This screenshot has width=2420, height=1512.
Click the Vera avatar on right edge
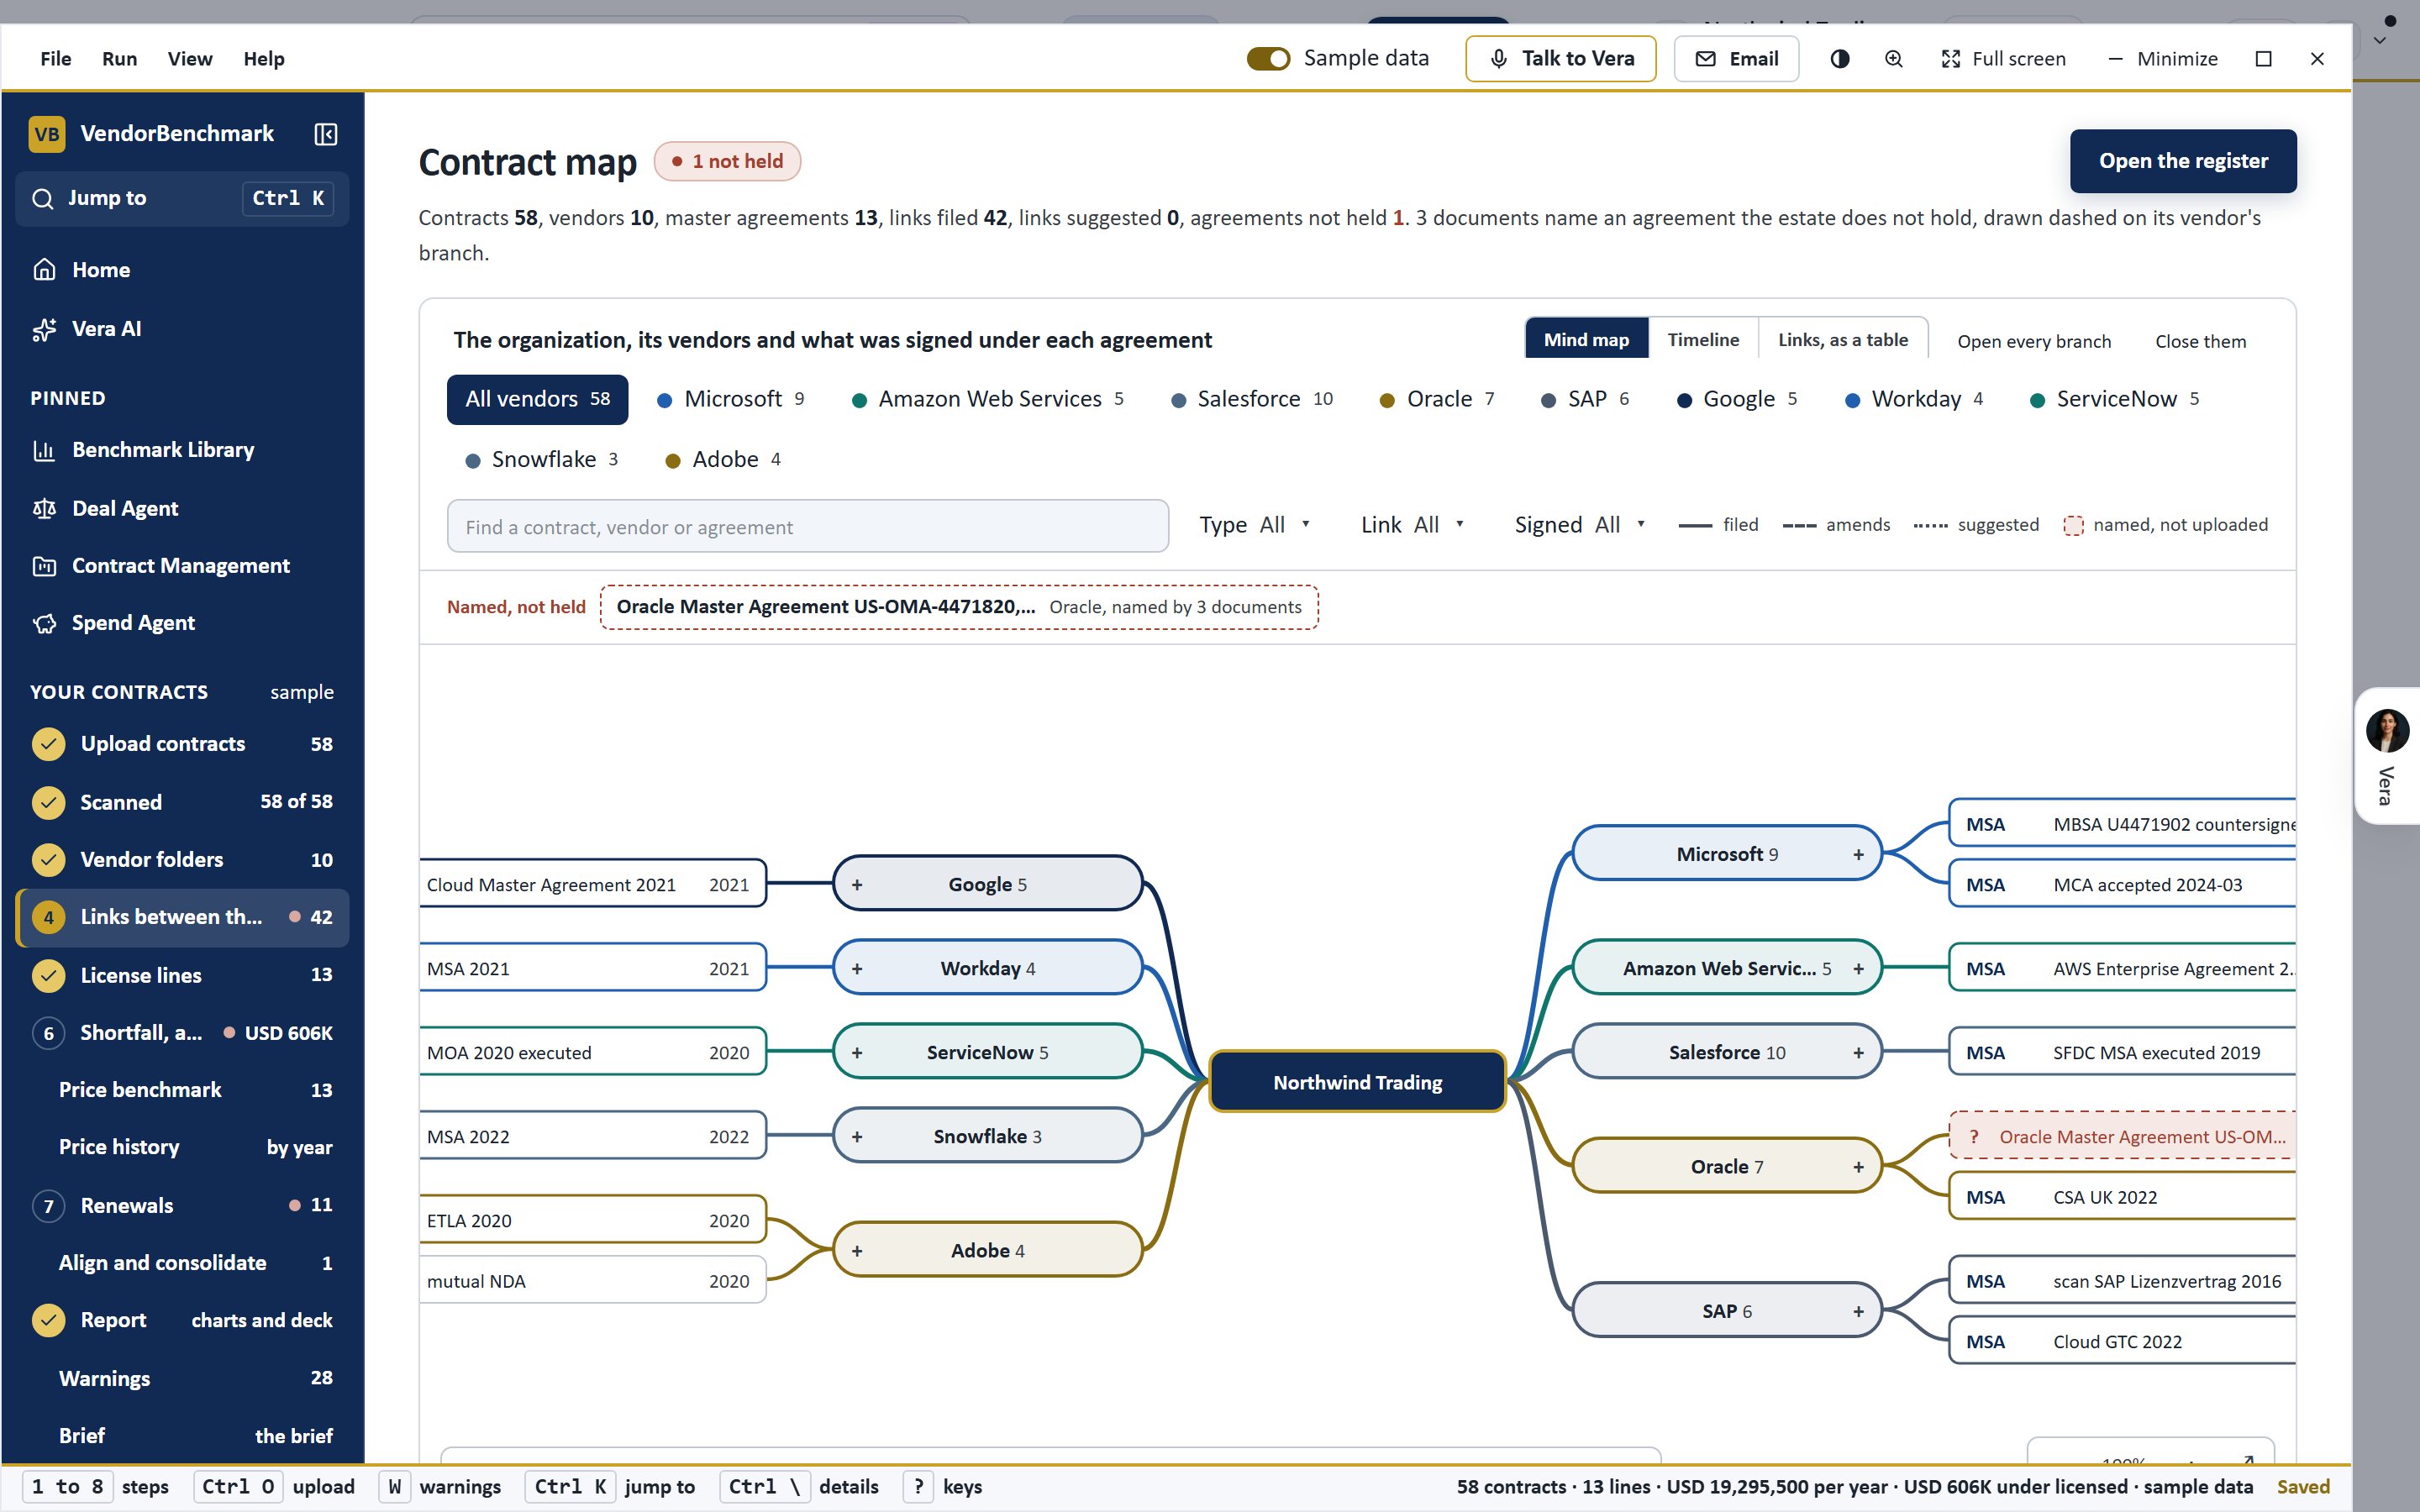(2387, 731)
